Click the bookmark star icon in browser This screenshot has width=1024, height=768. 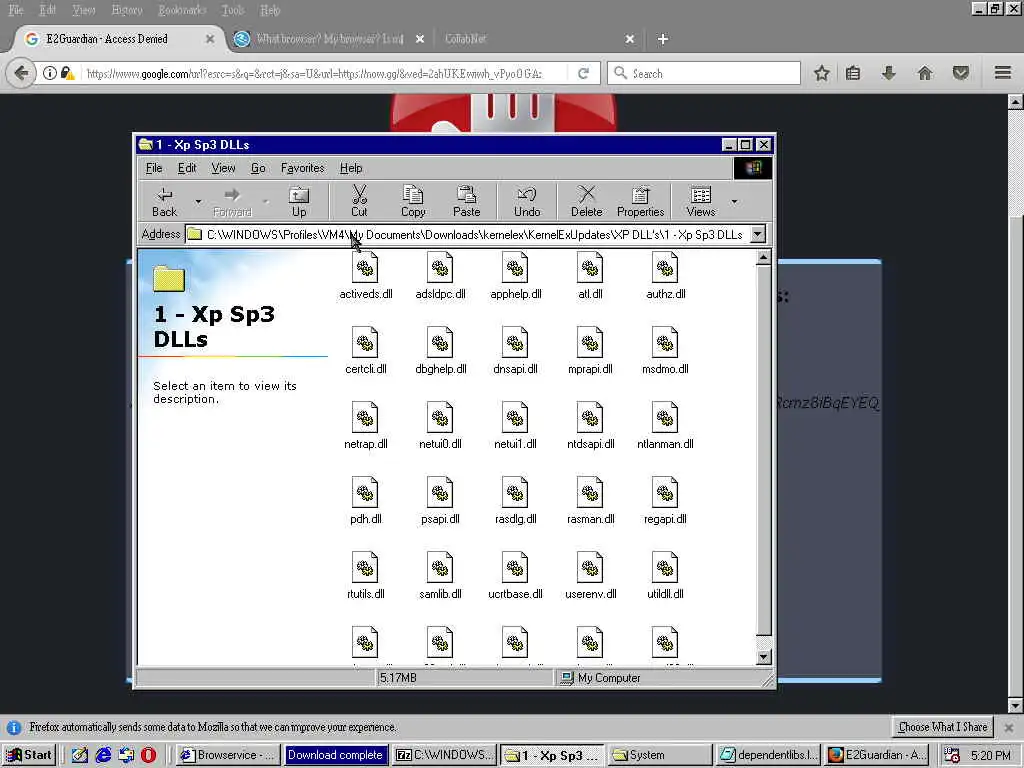pyautogui.click(x=822, y=73)
